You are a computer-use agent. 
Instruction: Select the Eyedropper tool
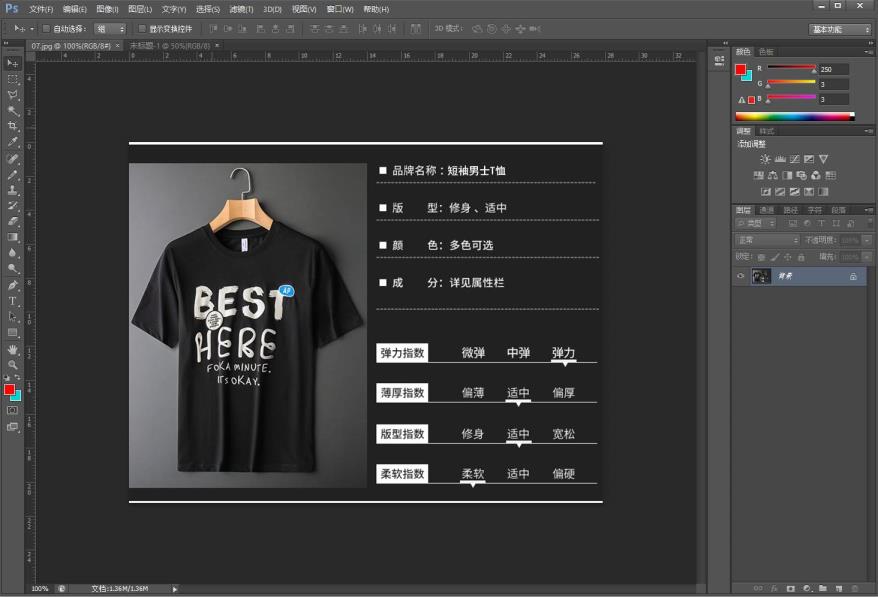(12, 142)
